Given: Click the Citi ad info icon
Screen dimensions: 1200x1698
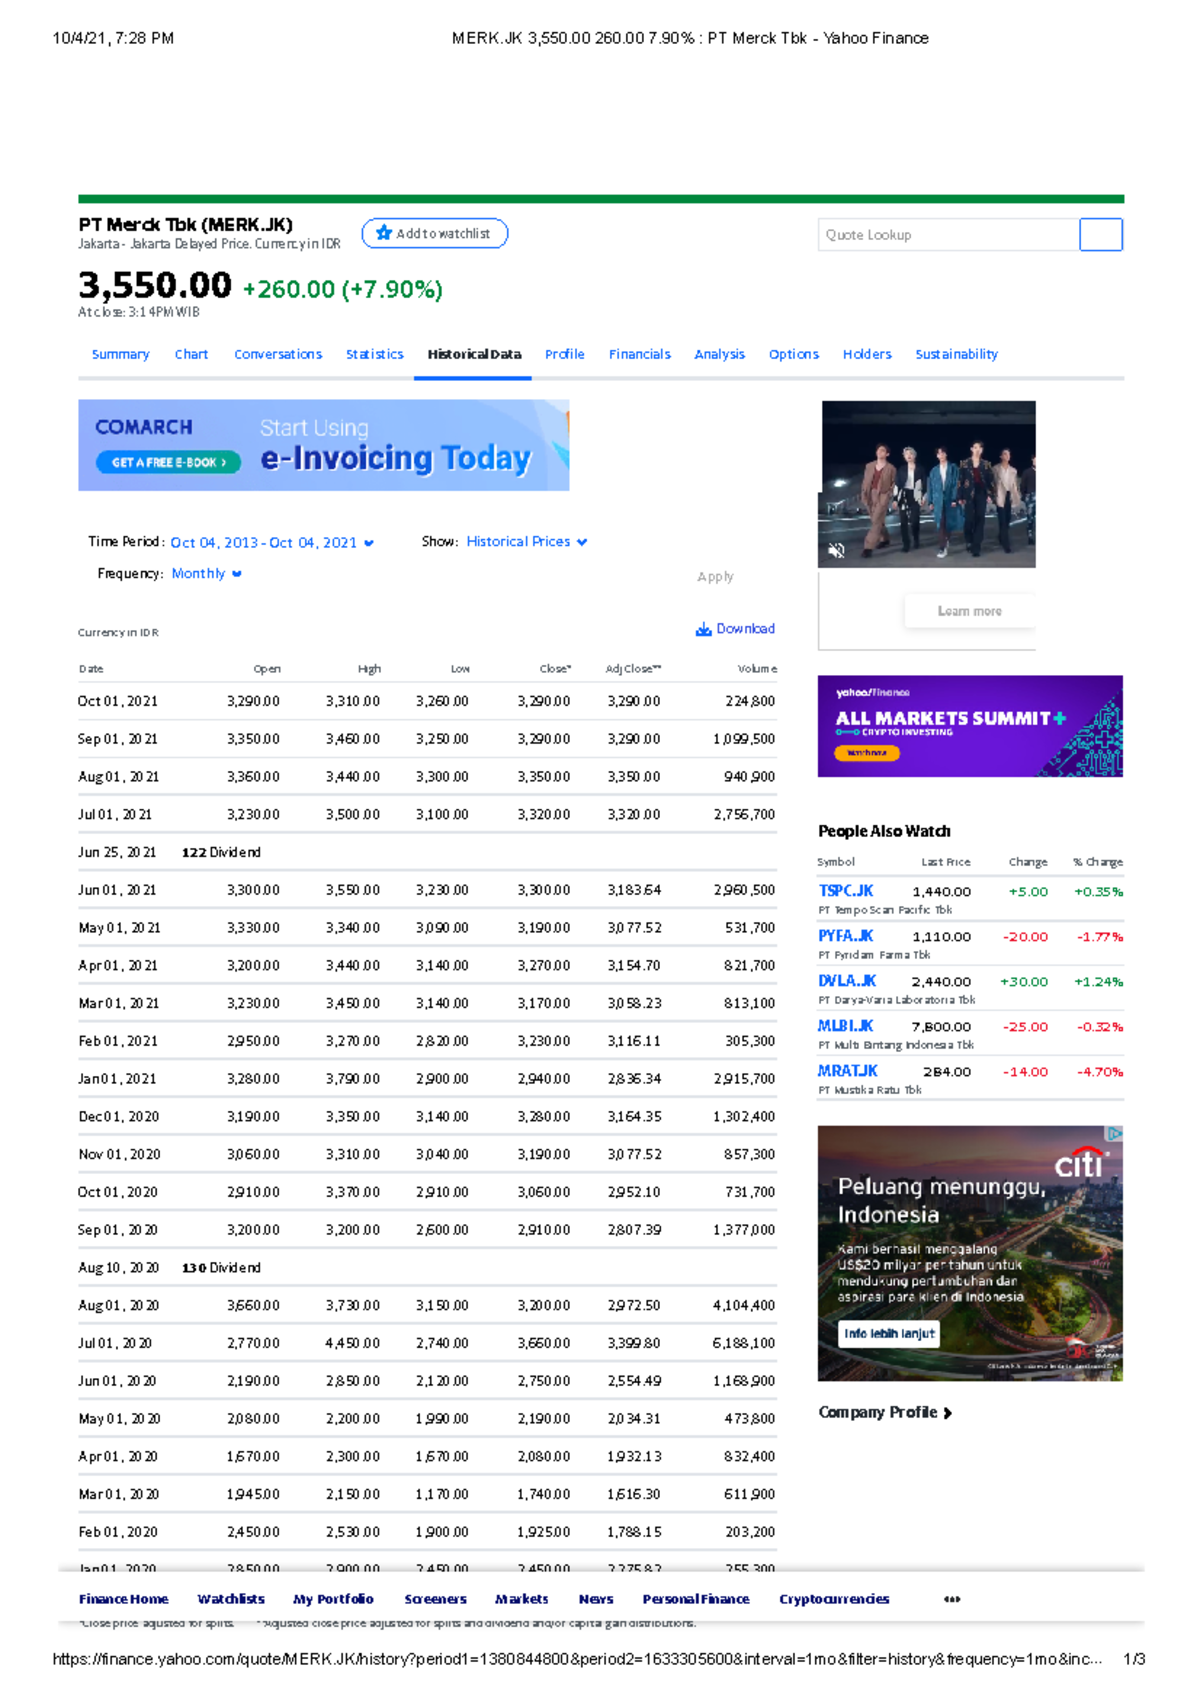Looking at the screenshot, I should 1114,1134.
